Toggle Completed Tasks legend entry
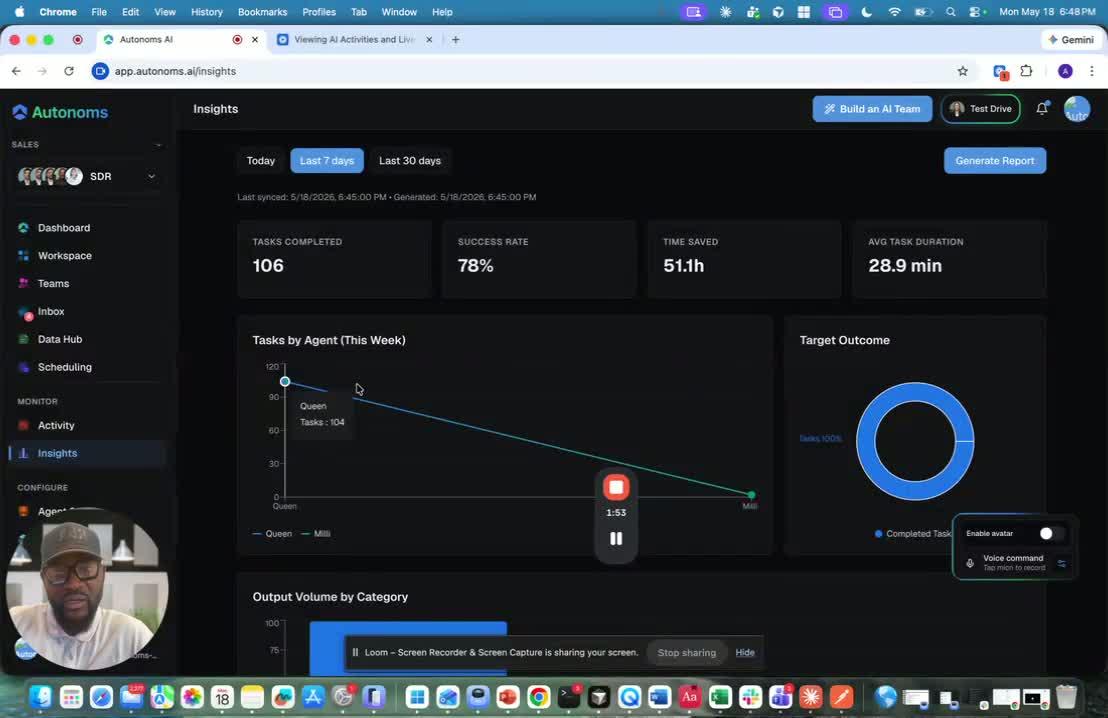The image size is (1108, 718). [913, 534]
